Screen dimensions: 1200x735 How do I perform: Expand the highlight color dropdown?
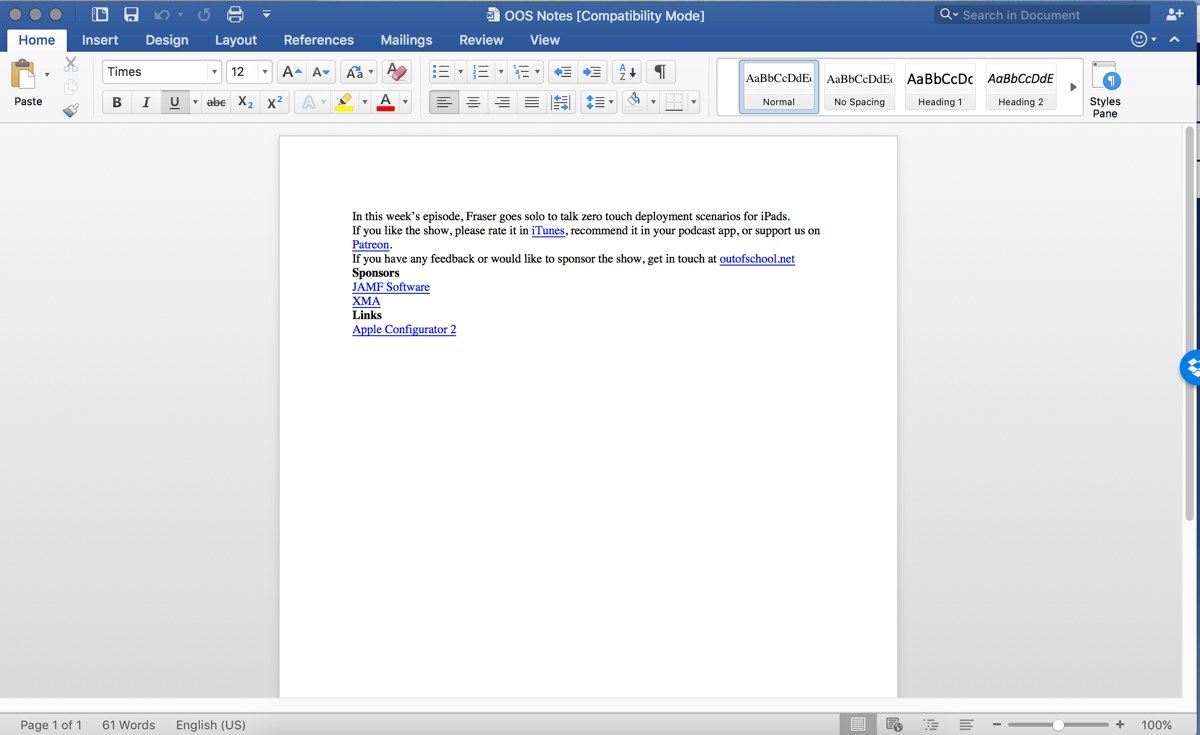(x=364, y=102)
